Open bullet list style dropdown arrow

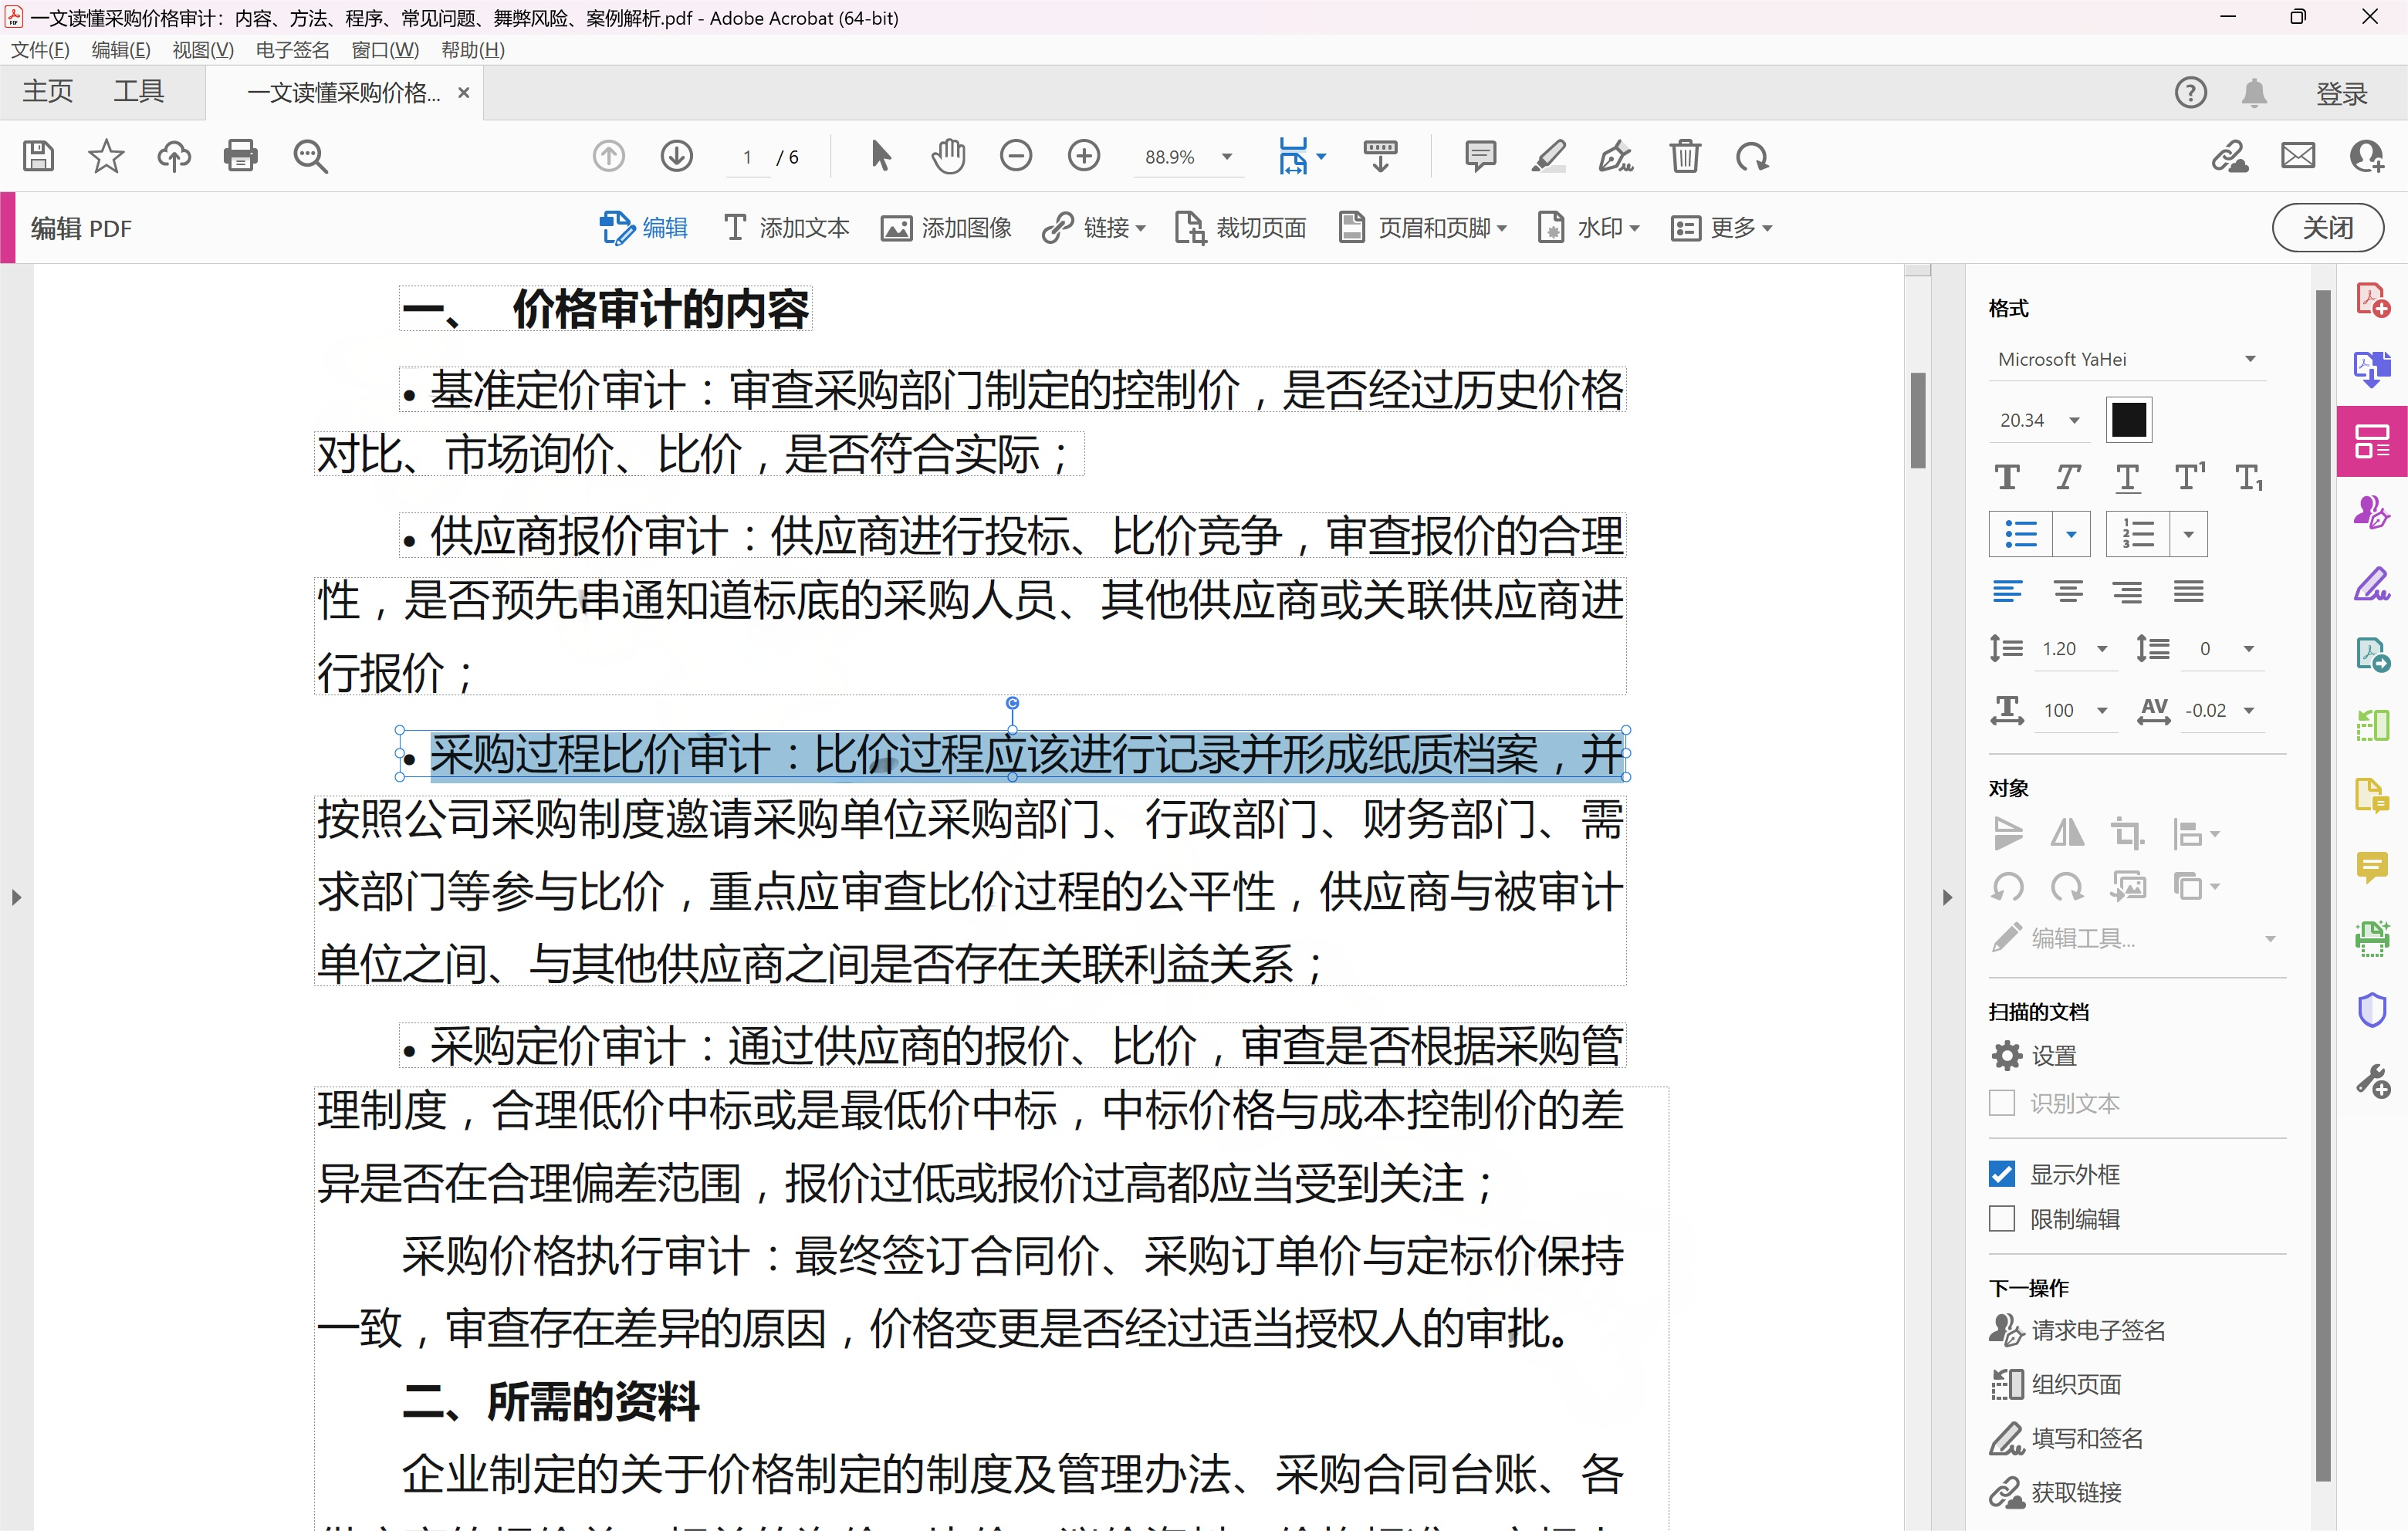(2071, 534)
